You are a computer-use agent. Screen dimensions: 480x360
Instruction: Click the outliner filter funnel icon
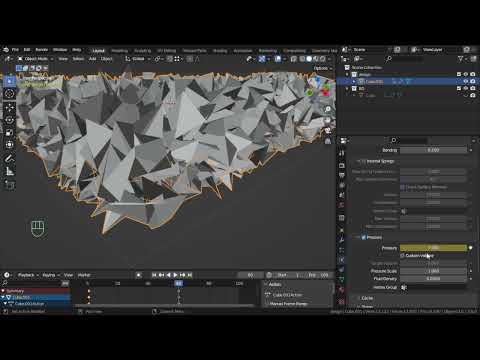[x=461, y=59]
